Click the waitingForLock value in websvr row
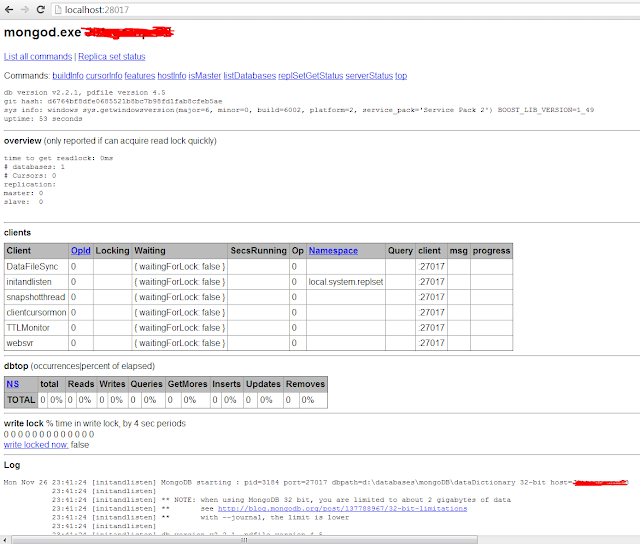640x544 pixels. (180, 343)
